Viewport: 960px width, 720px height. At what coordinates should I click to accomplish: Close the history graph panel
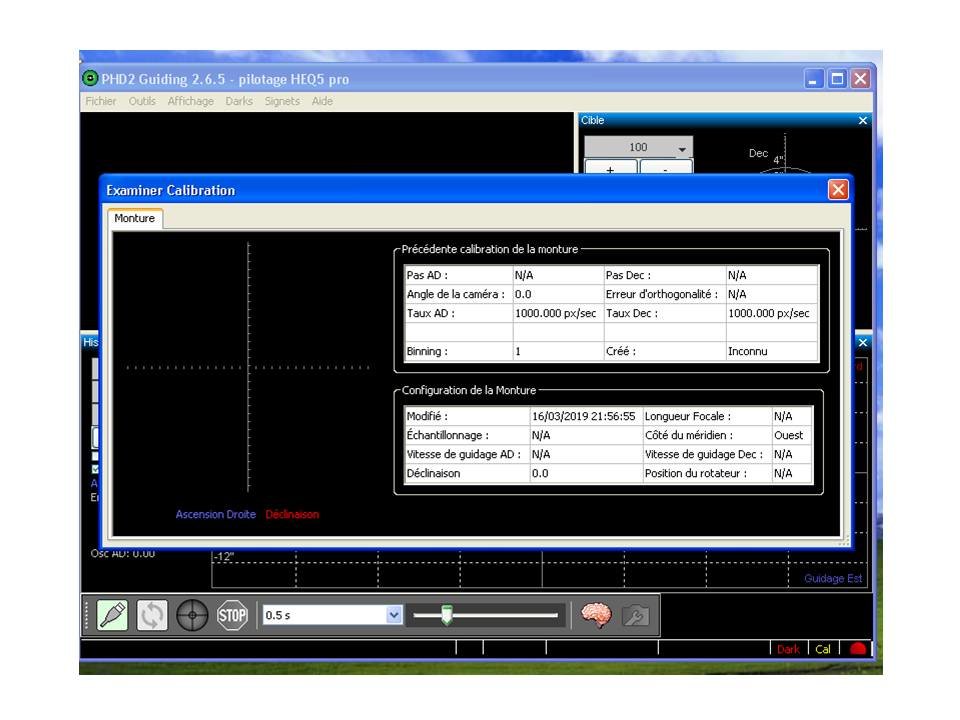(863, 342)
